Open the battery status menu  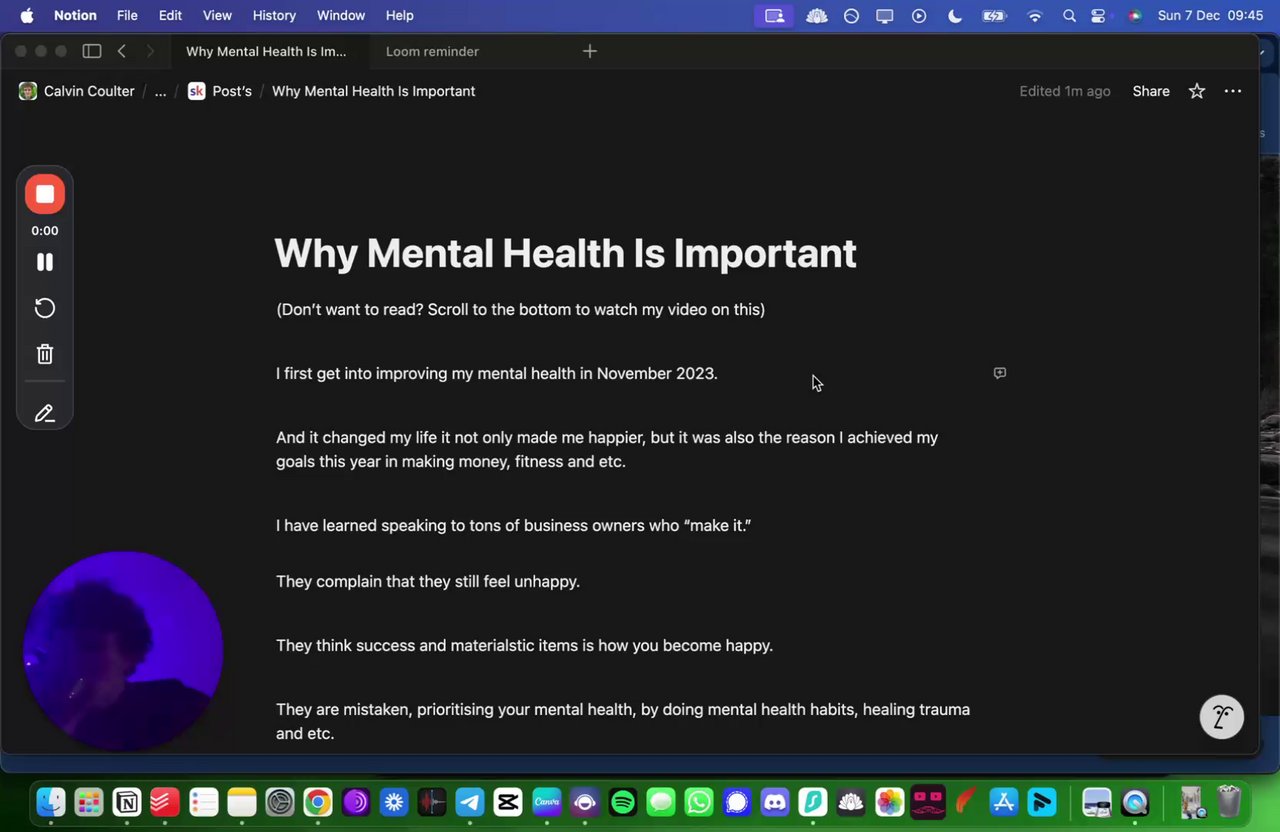(994, 15)
